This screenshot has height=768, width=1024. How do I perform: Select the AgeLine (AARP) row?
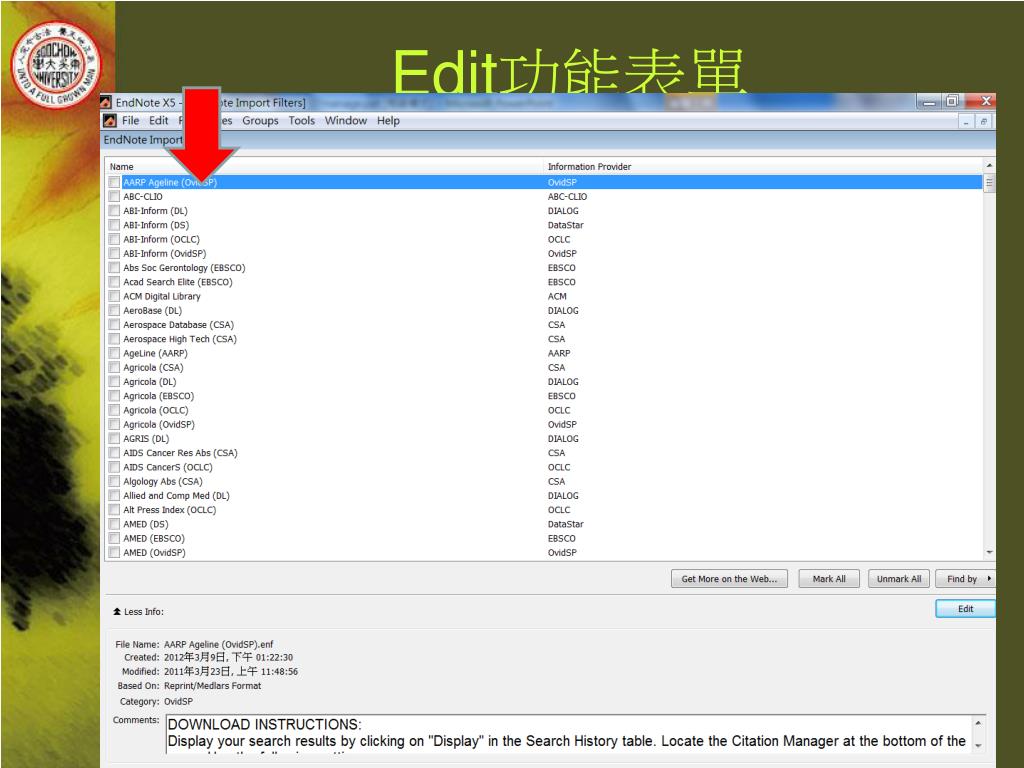tap(545, 353)
